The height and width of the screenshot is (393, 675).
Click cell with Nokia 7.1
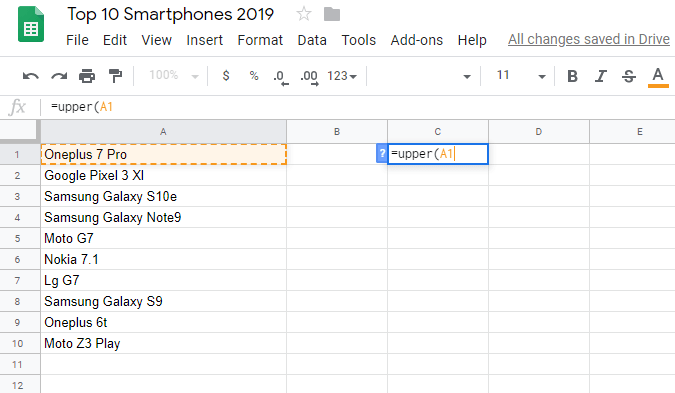(164, 260)
